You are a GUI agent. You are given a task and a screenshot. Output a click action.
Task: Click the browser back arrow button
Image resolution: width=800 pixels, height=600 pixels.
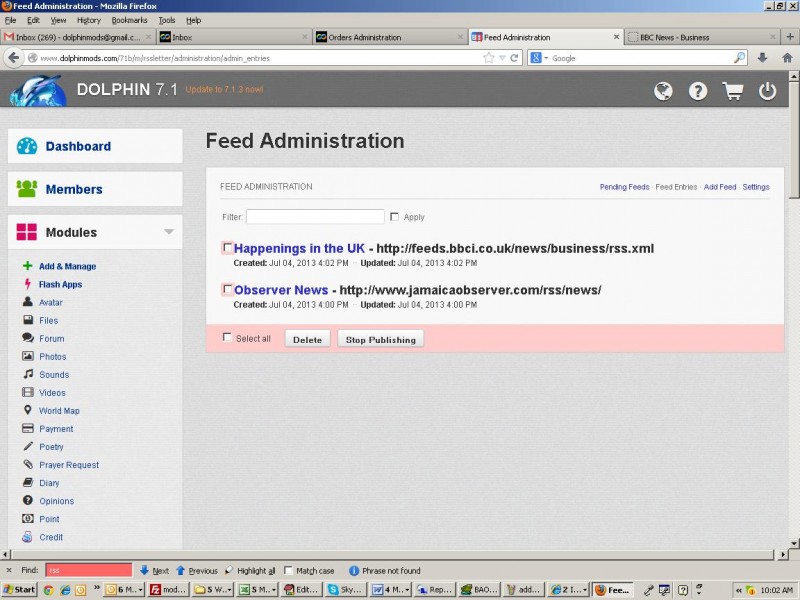pyautogui.click(x=14, y=58)
